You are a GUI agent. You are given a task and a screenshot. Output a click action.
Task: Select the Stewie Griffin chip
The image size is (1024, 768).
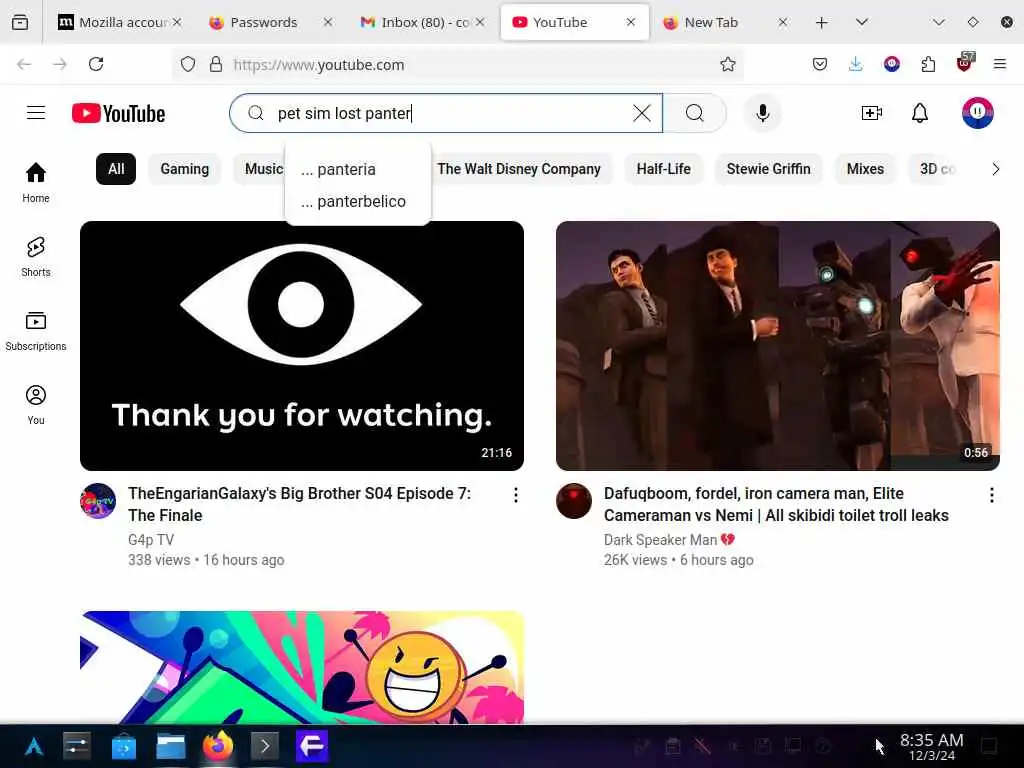point(769,169)
